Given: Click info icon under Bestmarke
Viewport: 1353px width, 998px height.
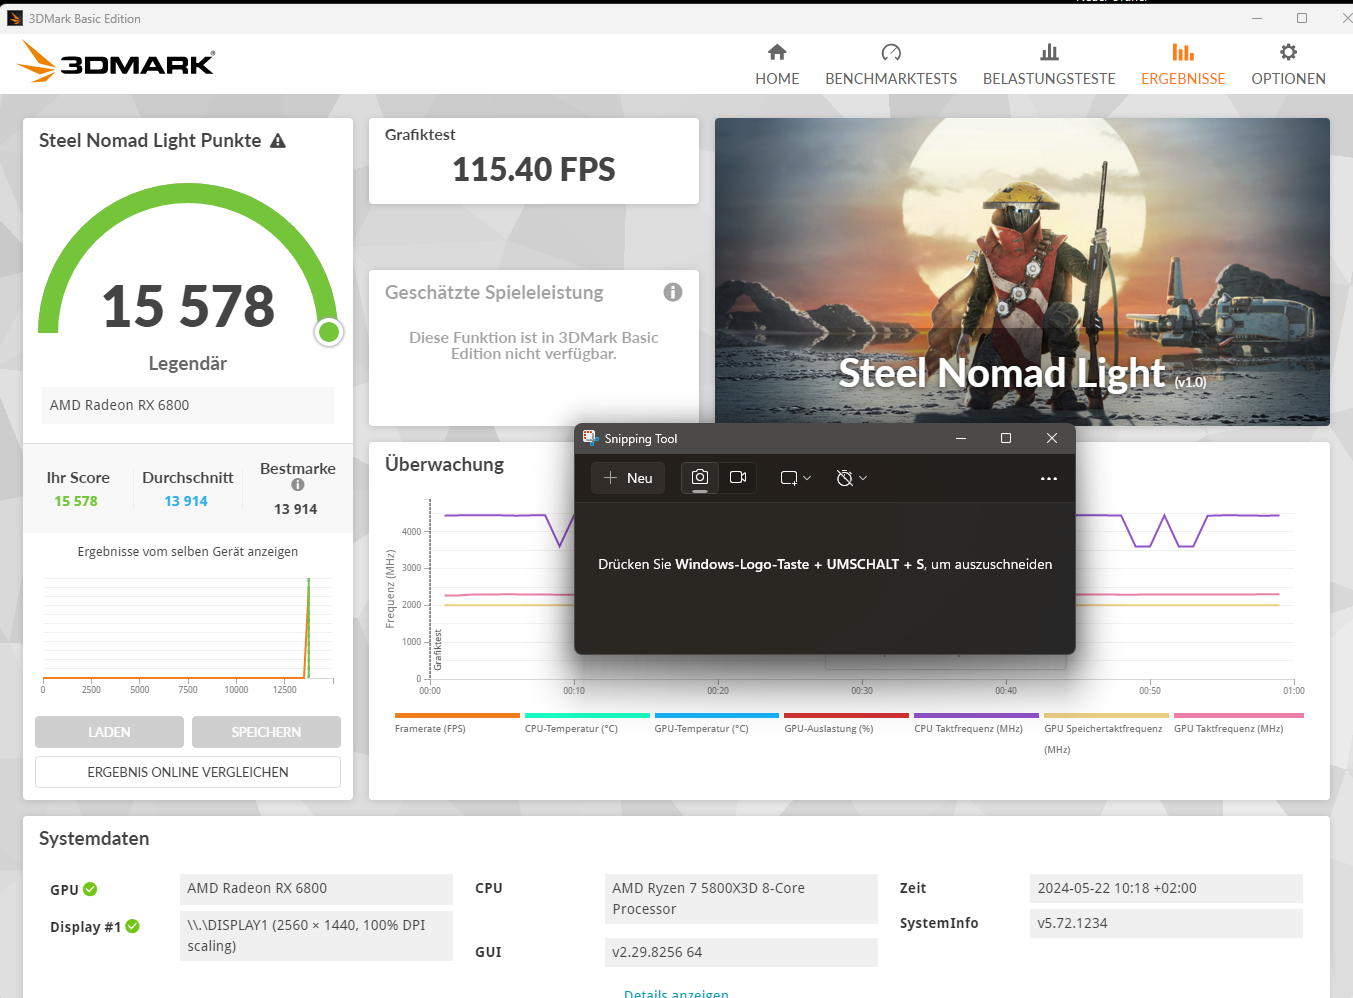Looking at the screenshot, I should coord(297,485).
